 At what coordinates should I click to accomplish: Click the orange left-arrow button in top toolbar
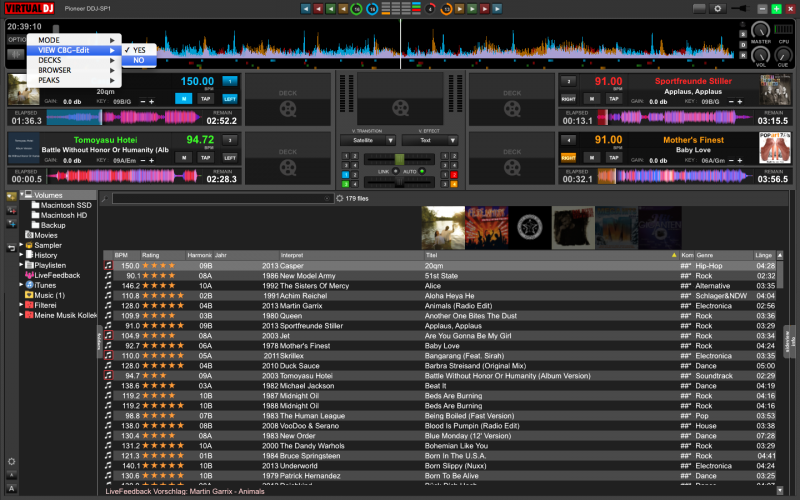click(x=343, y=9)
